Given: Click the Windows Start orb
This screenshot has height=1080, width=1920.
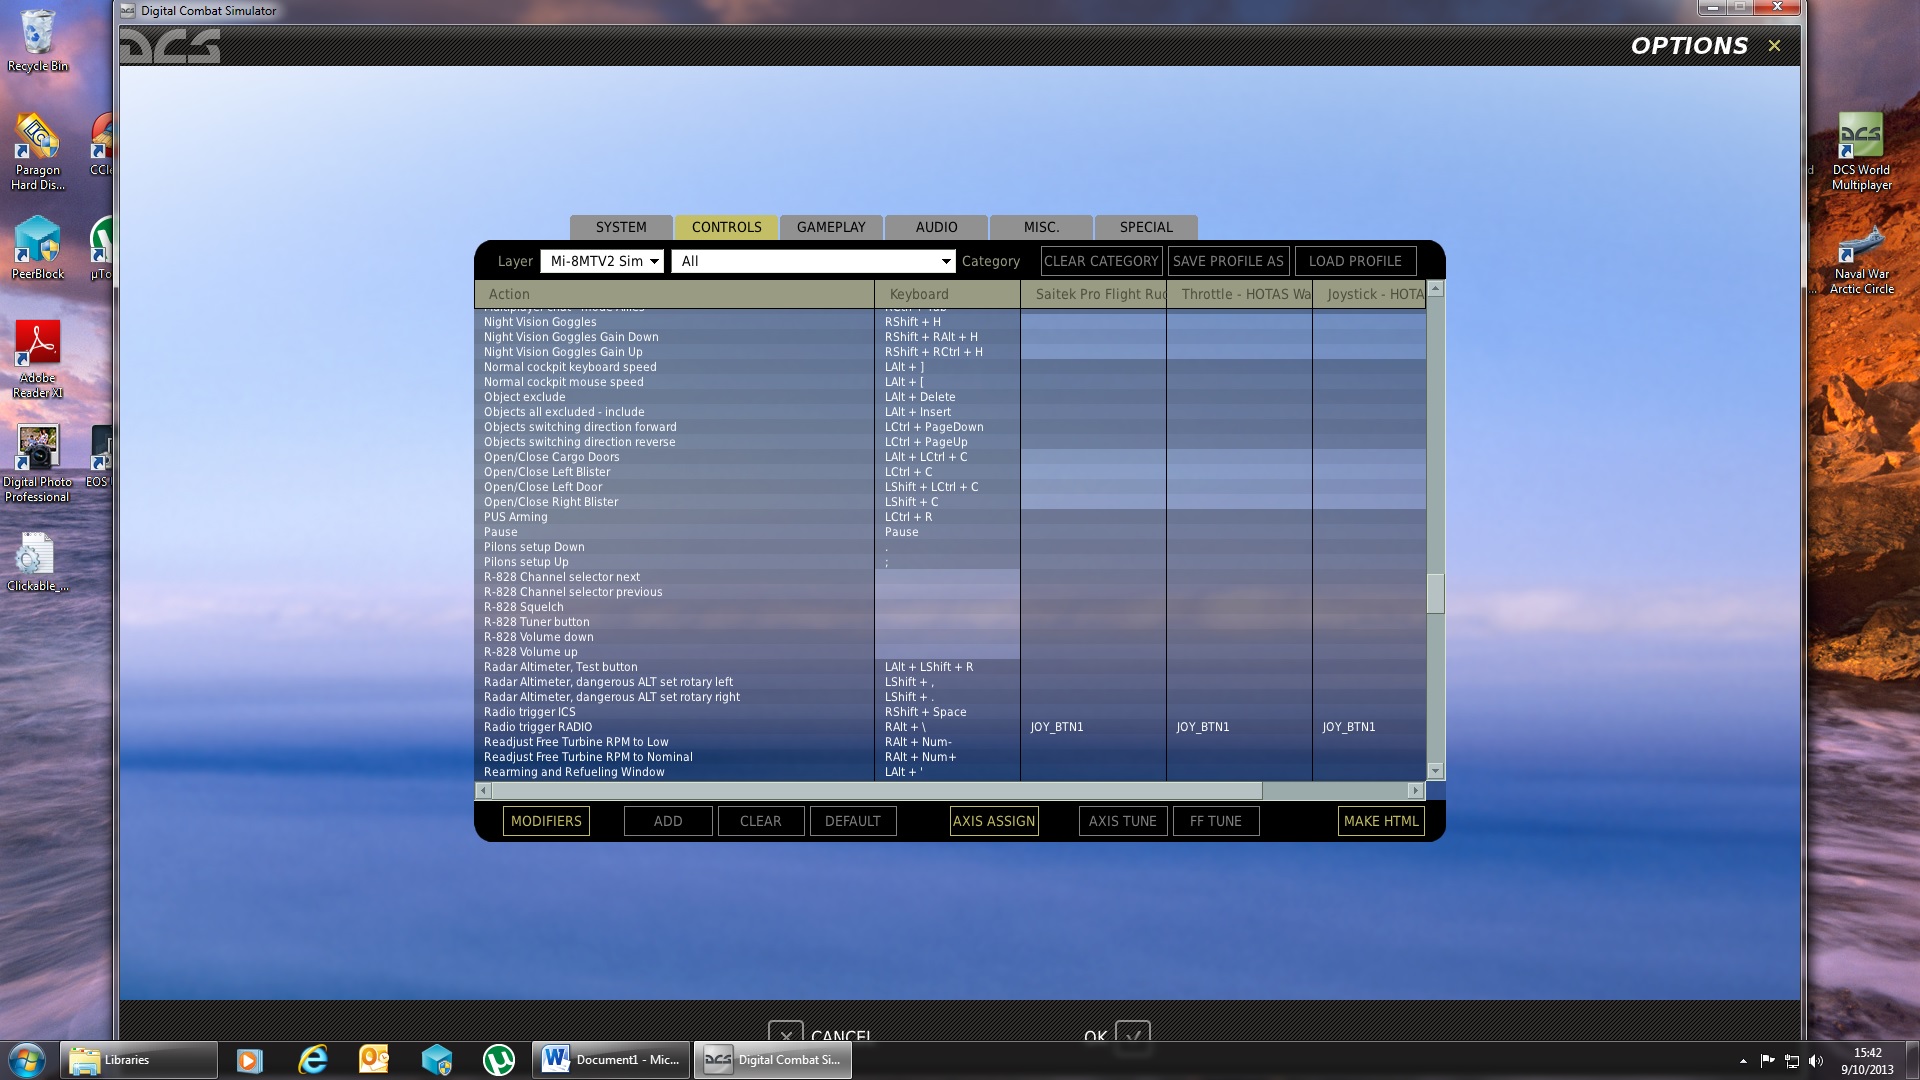Looking at the screenshot, I should pos(27,1060).
